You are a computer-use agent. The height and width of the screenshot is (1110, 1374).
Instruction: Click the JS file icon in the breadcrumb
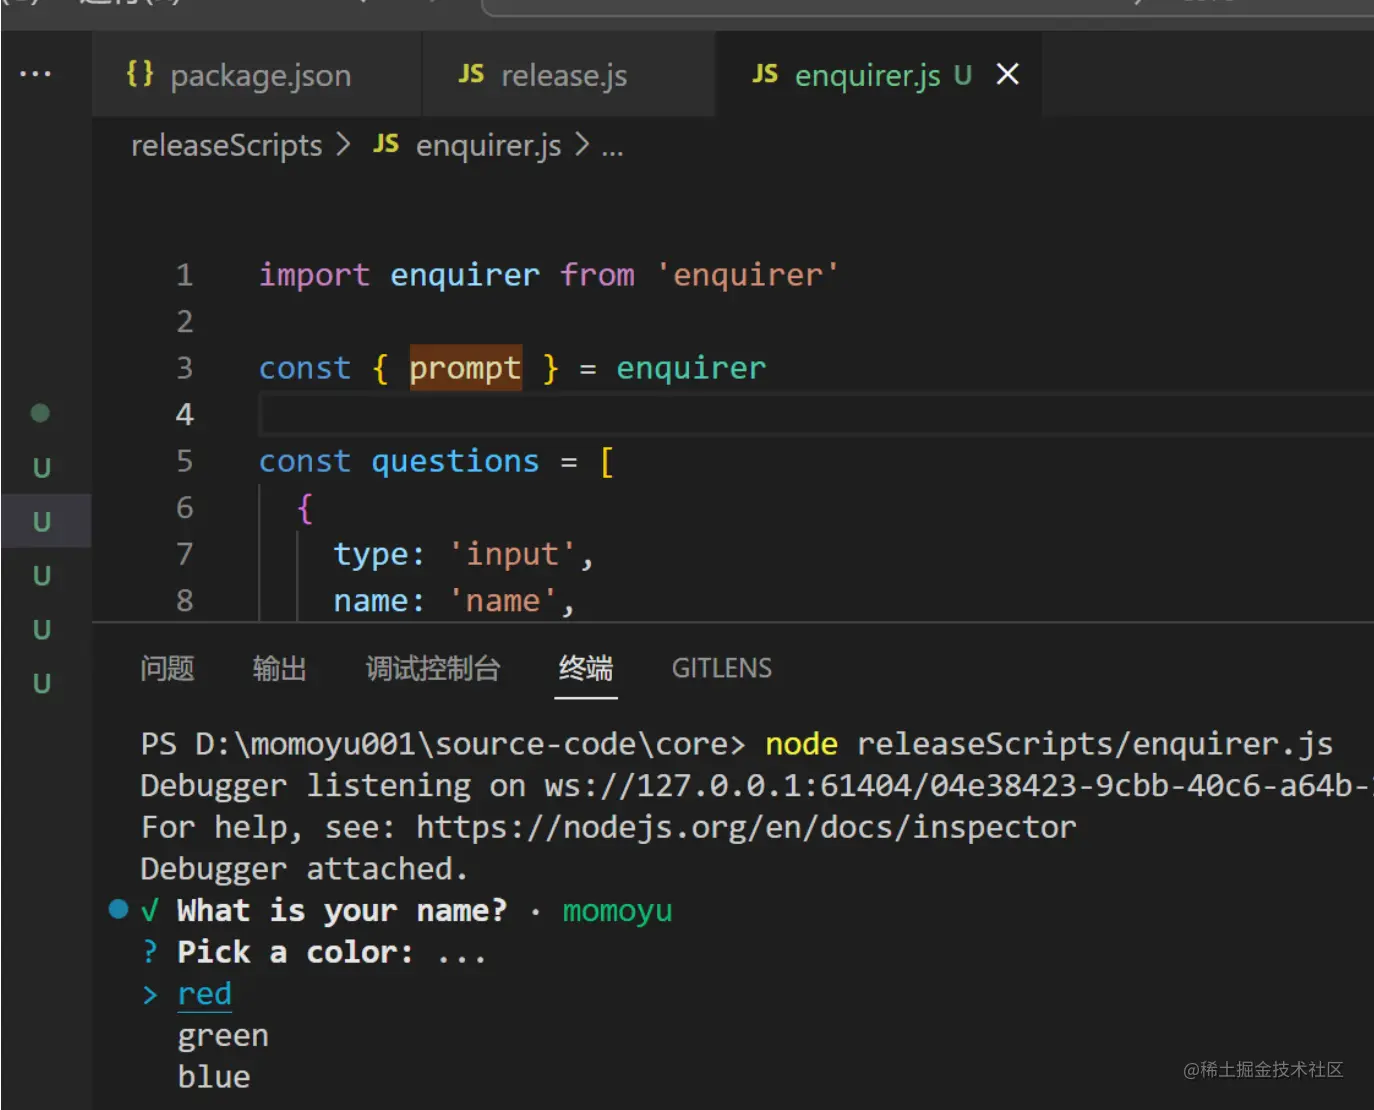click(x=386, y=145)
